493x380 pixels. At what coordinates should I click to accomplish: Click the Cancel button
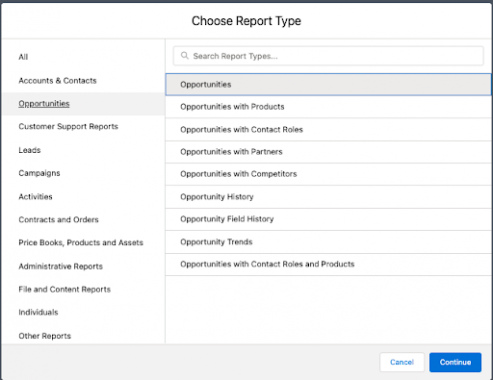[x=402, y=362]
